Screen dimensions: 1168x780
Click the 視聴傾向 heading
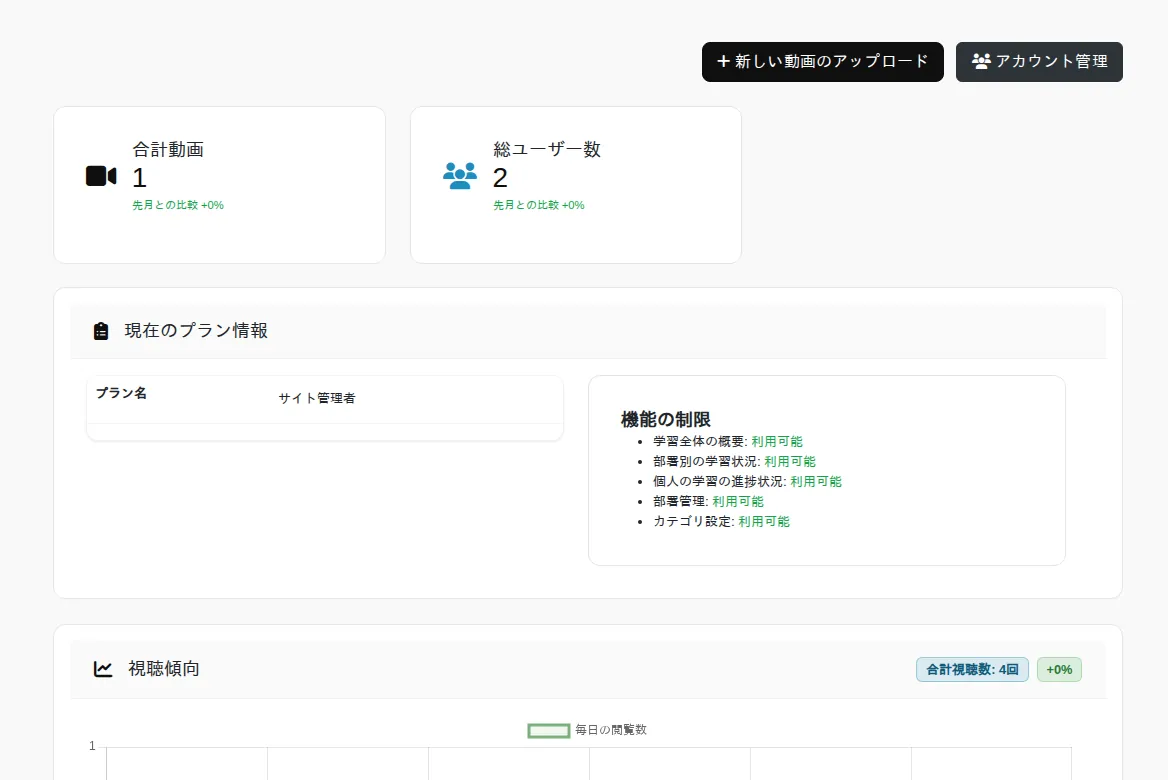click(x=164, y=669)
